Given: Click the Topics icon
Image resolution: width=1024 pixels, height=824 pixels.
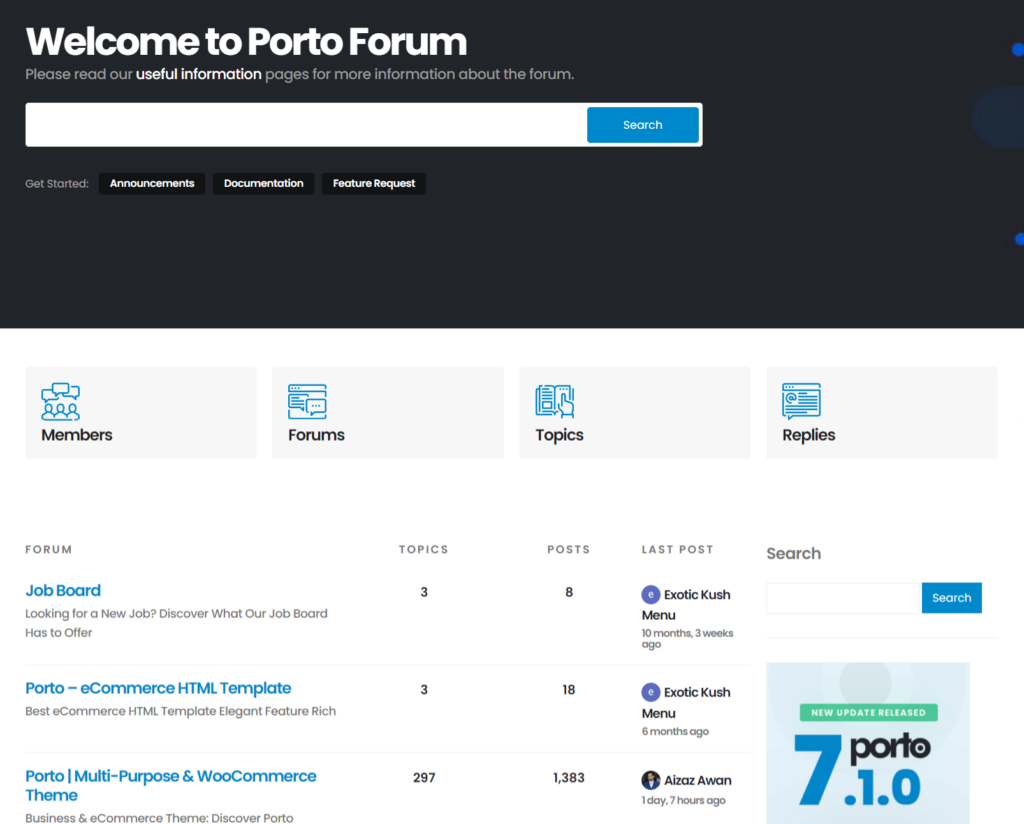Looking at the screenshot, I should click(x=554, y=401).
